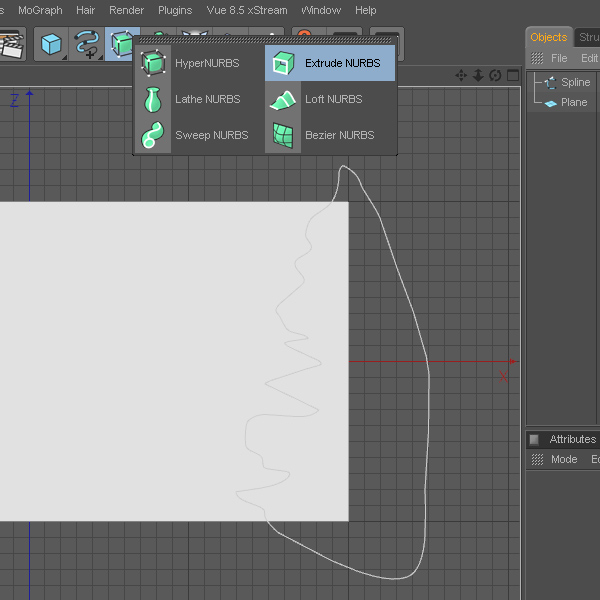600x600 pixels.
Task: Select Extrude NURBS from the popup
Action: [x=329, y=63]
